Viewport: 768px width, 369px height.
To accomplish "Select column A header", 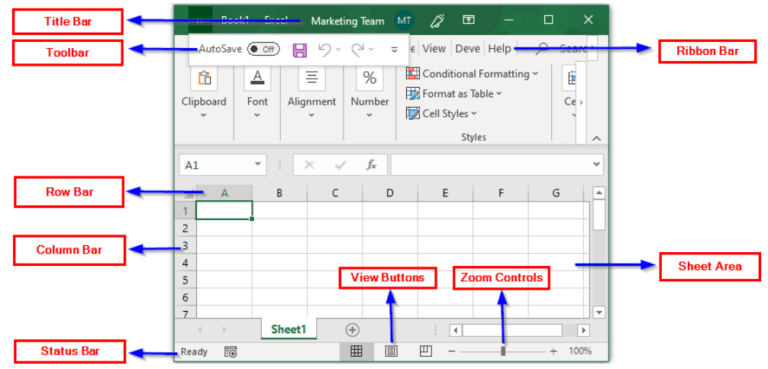I will [224, 193].
